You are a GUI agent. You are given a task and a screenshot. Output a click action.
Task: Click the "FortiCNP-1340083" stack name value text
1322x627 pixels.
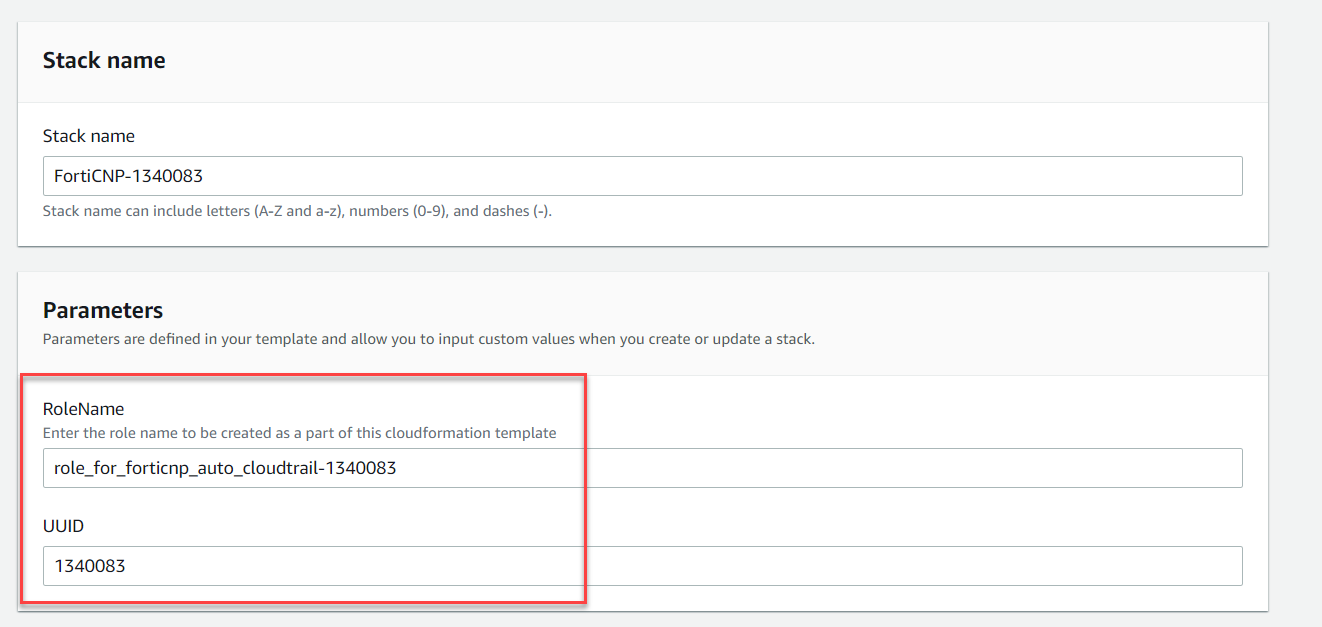pos(129,176)
